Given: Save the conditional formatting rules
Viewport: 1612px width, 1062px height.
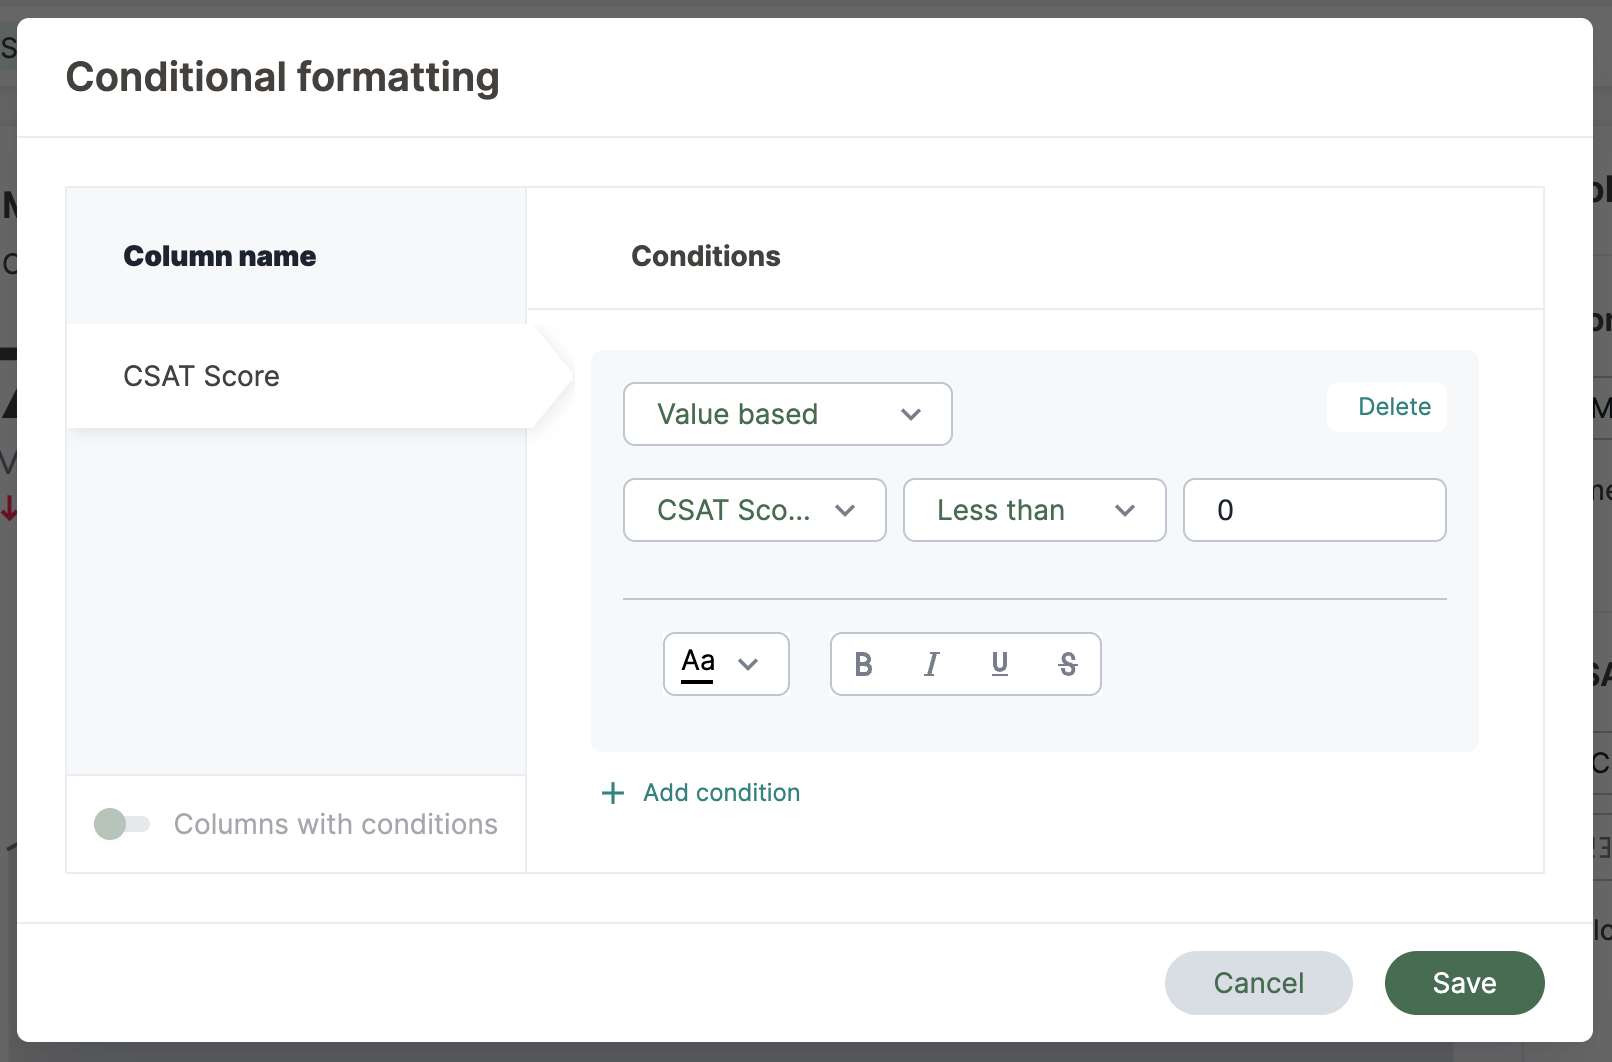Looking at the screenshot, I should pyautogui.click(x=1464, y=983).
